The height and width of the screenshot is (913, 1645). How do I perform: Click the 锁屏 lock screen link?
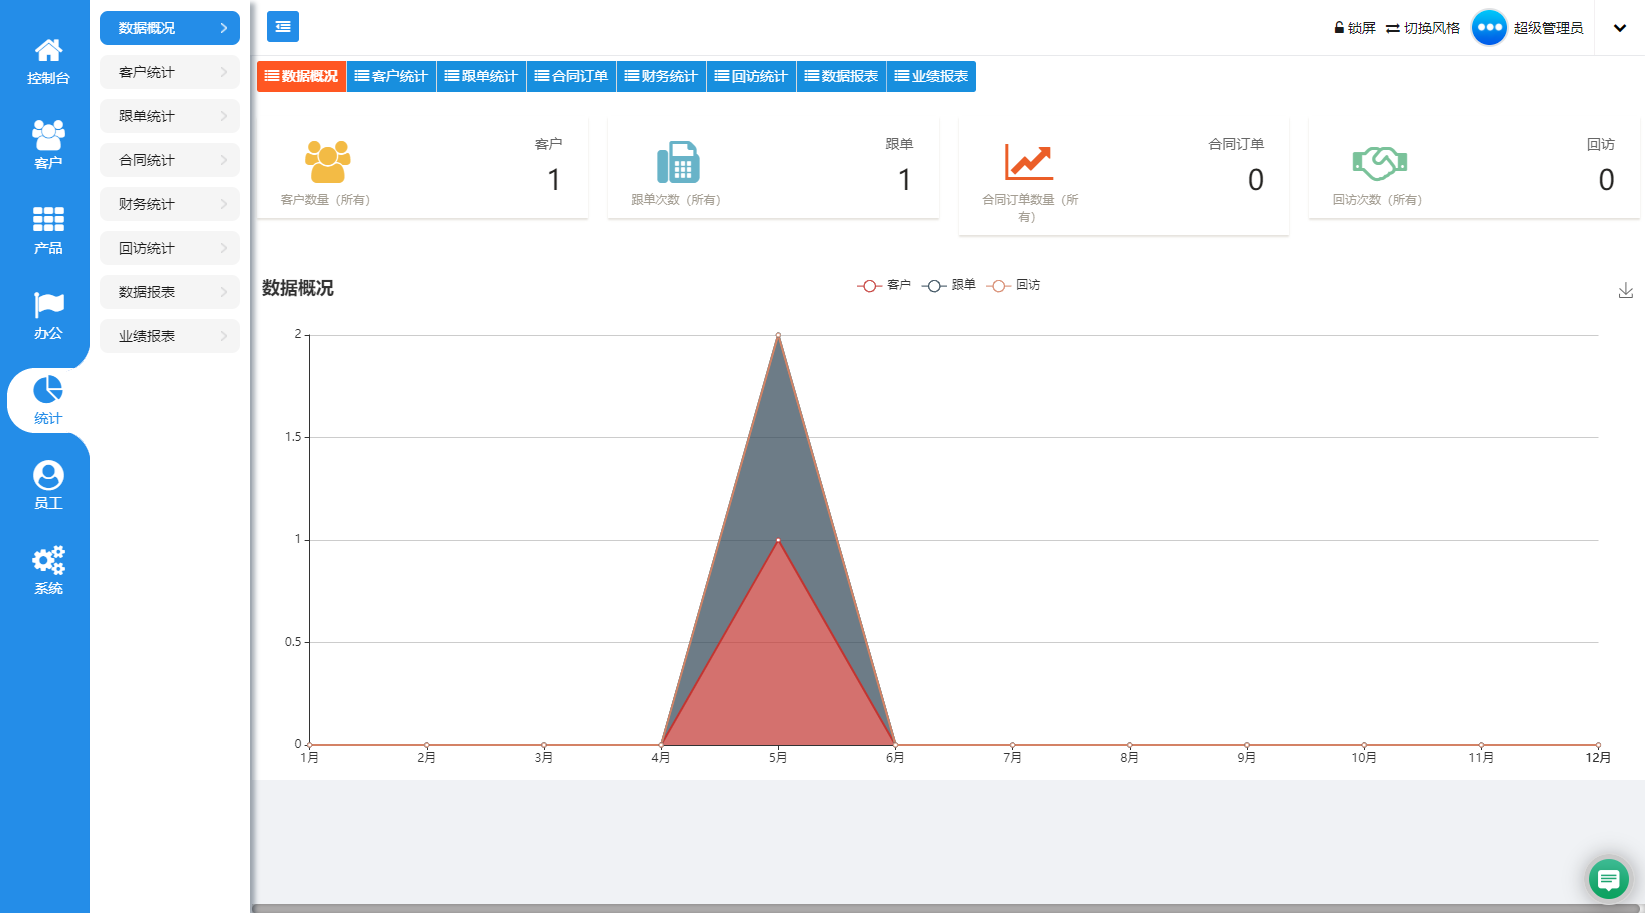pos(1355,28)
